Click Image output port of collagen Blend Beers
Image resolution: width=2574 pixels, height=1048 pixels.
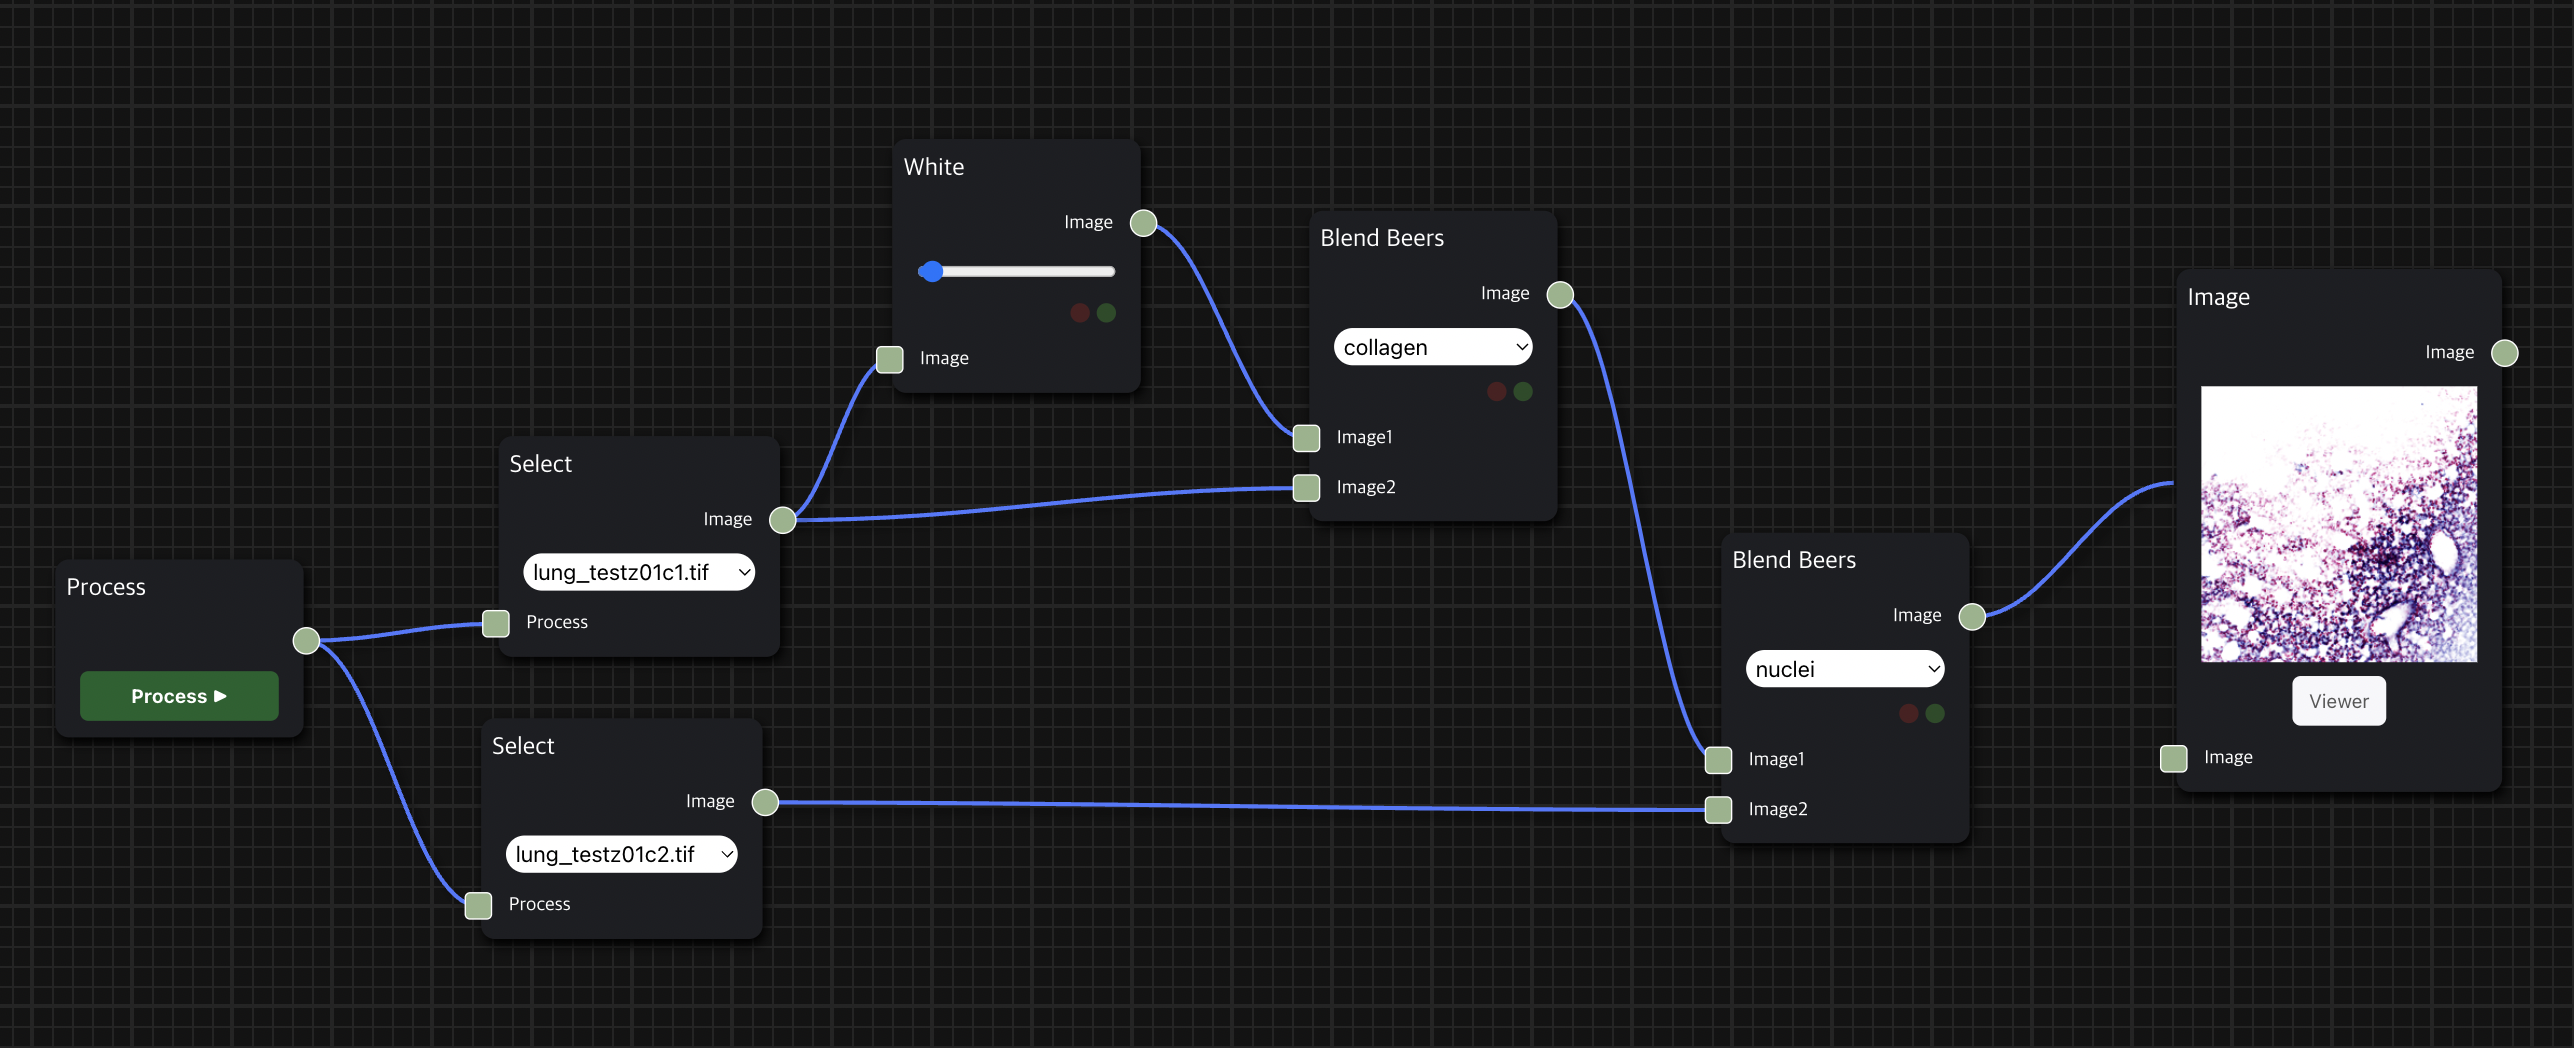click(x=1560, y=294)
